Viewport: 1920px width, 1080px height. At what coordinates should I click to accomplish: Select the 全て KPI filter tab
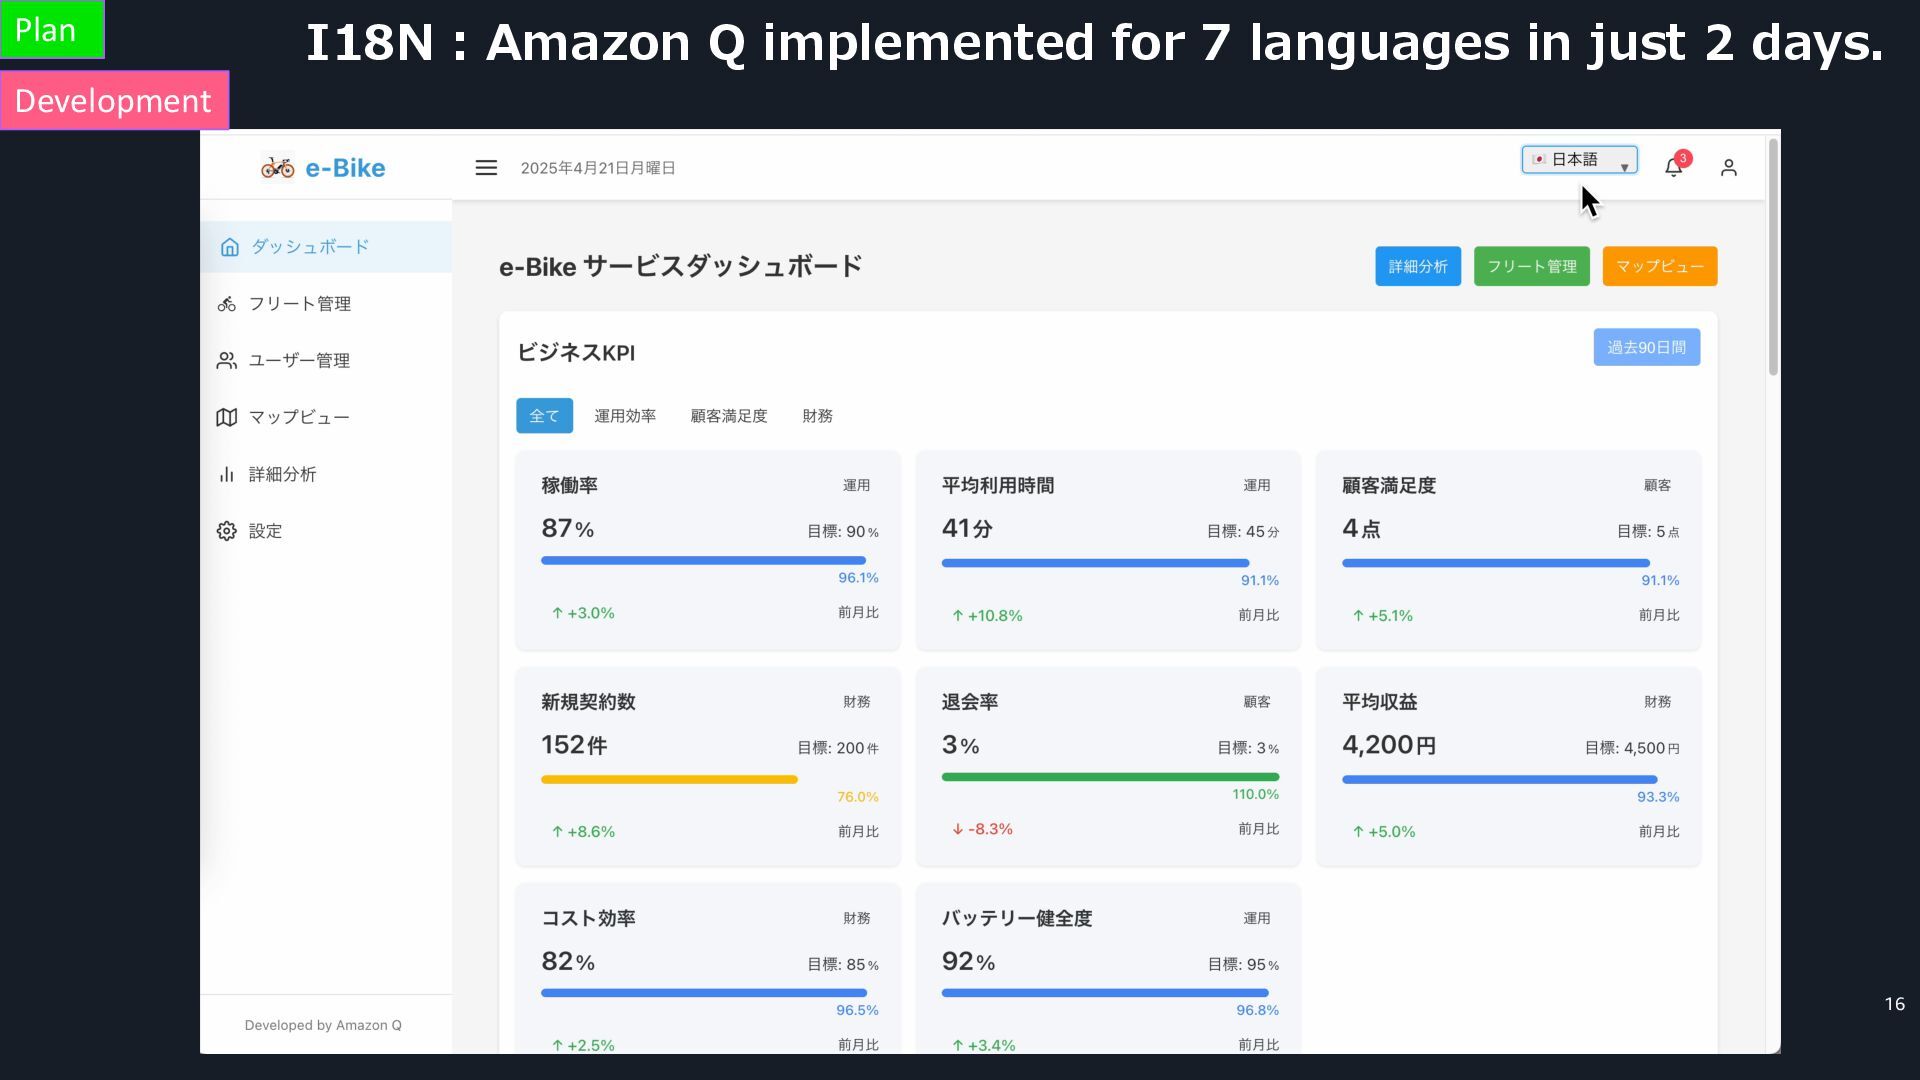[x=544, y=416]
